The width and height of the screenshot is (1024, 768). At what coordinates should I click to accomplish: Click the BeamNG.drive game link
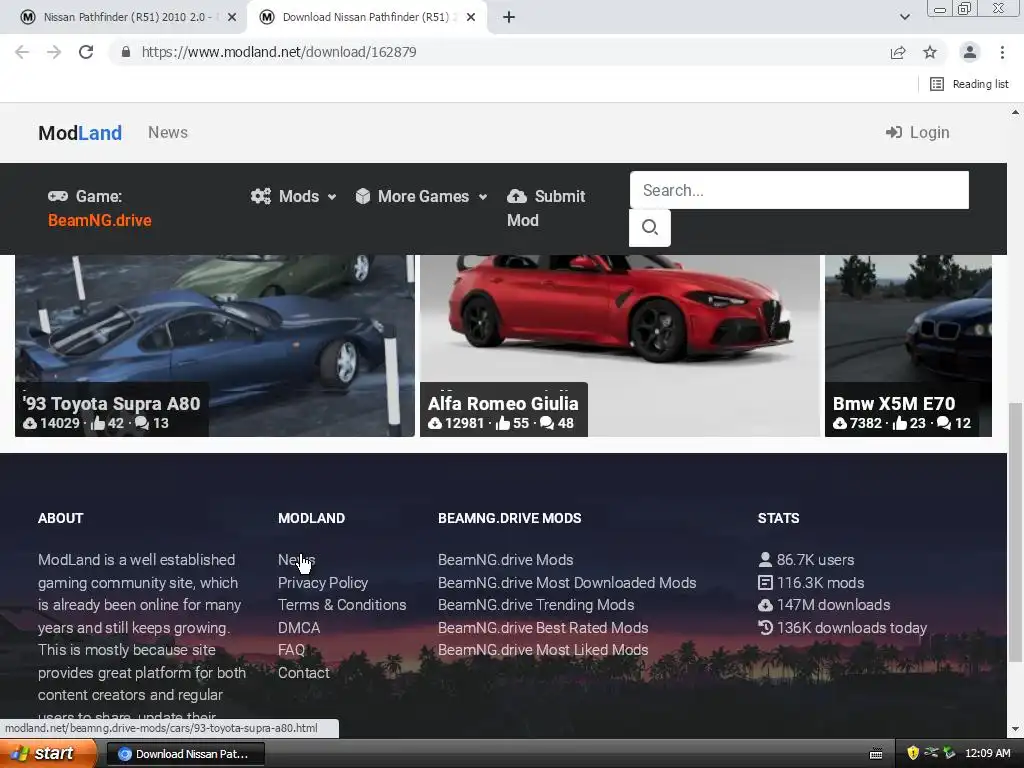click(99, 221)
